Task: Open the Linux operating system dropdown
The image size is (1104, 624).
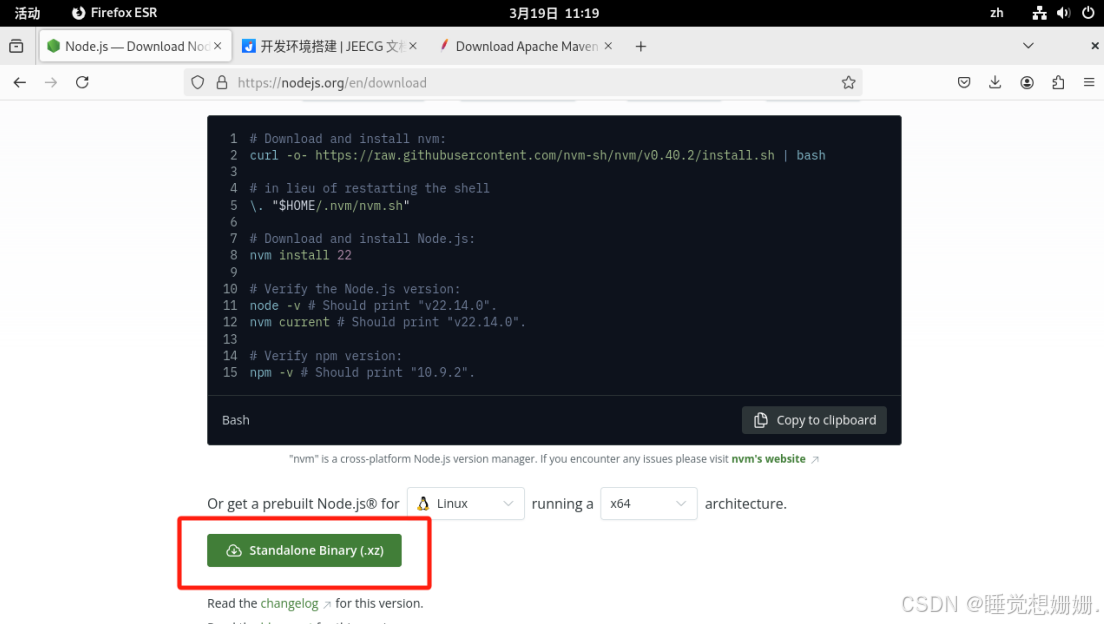Action: coord(465,503)
